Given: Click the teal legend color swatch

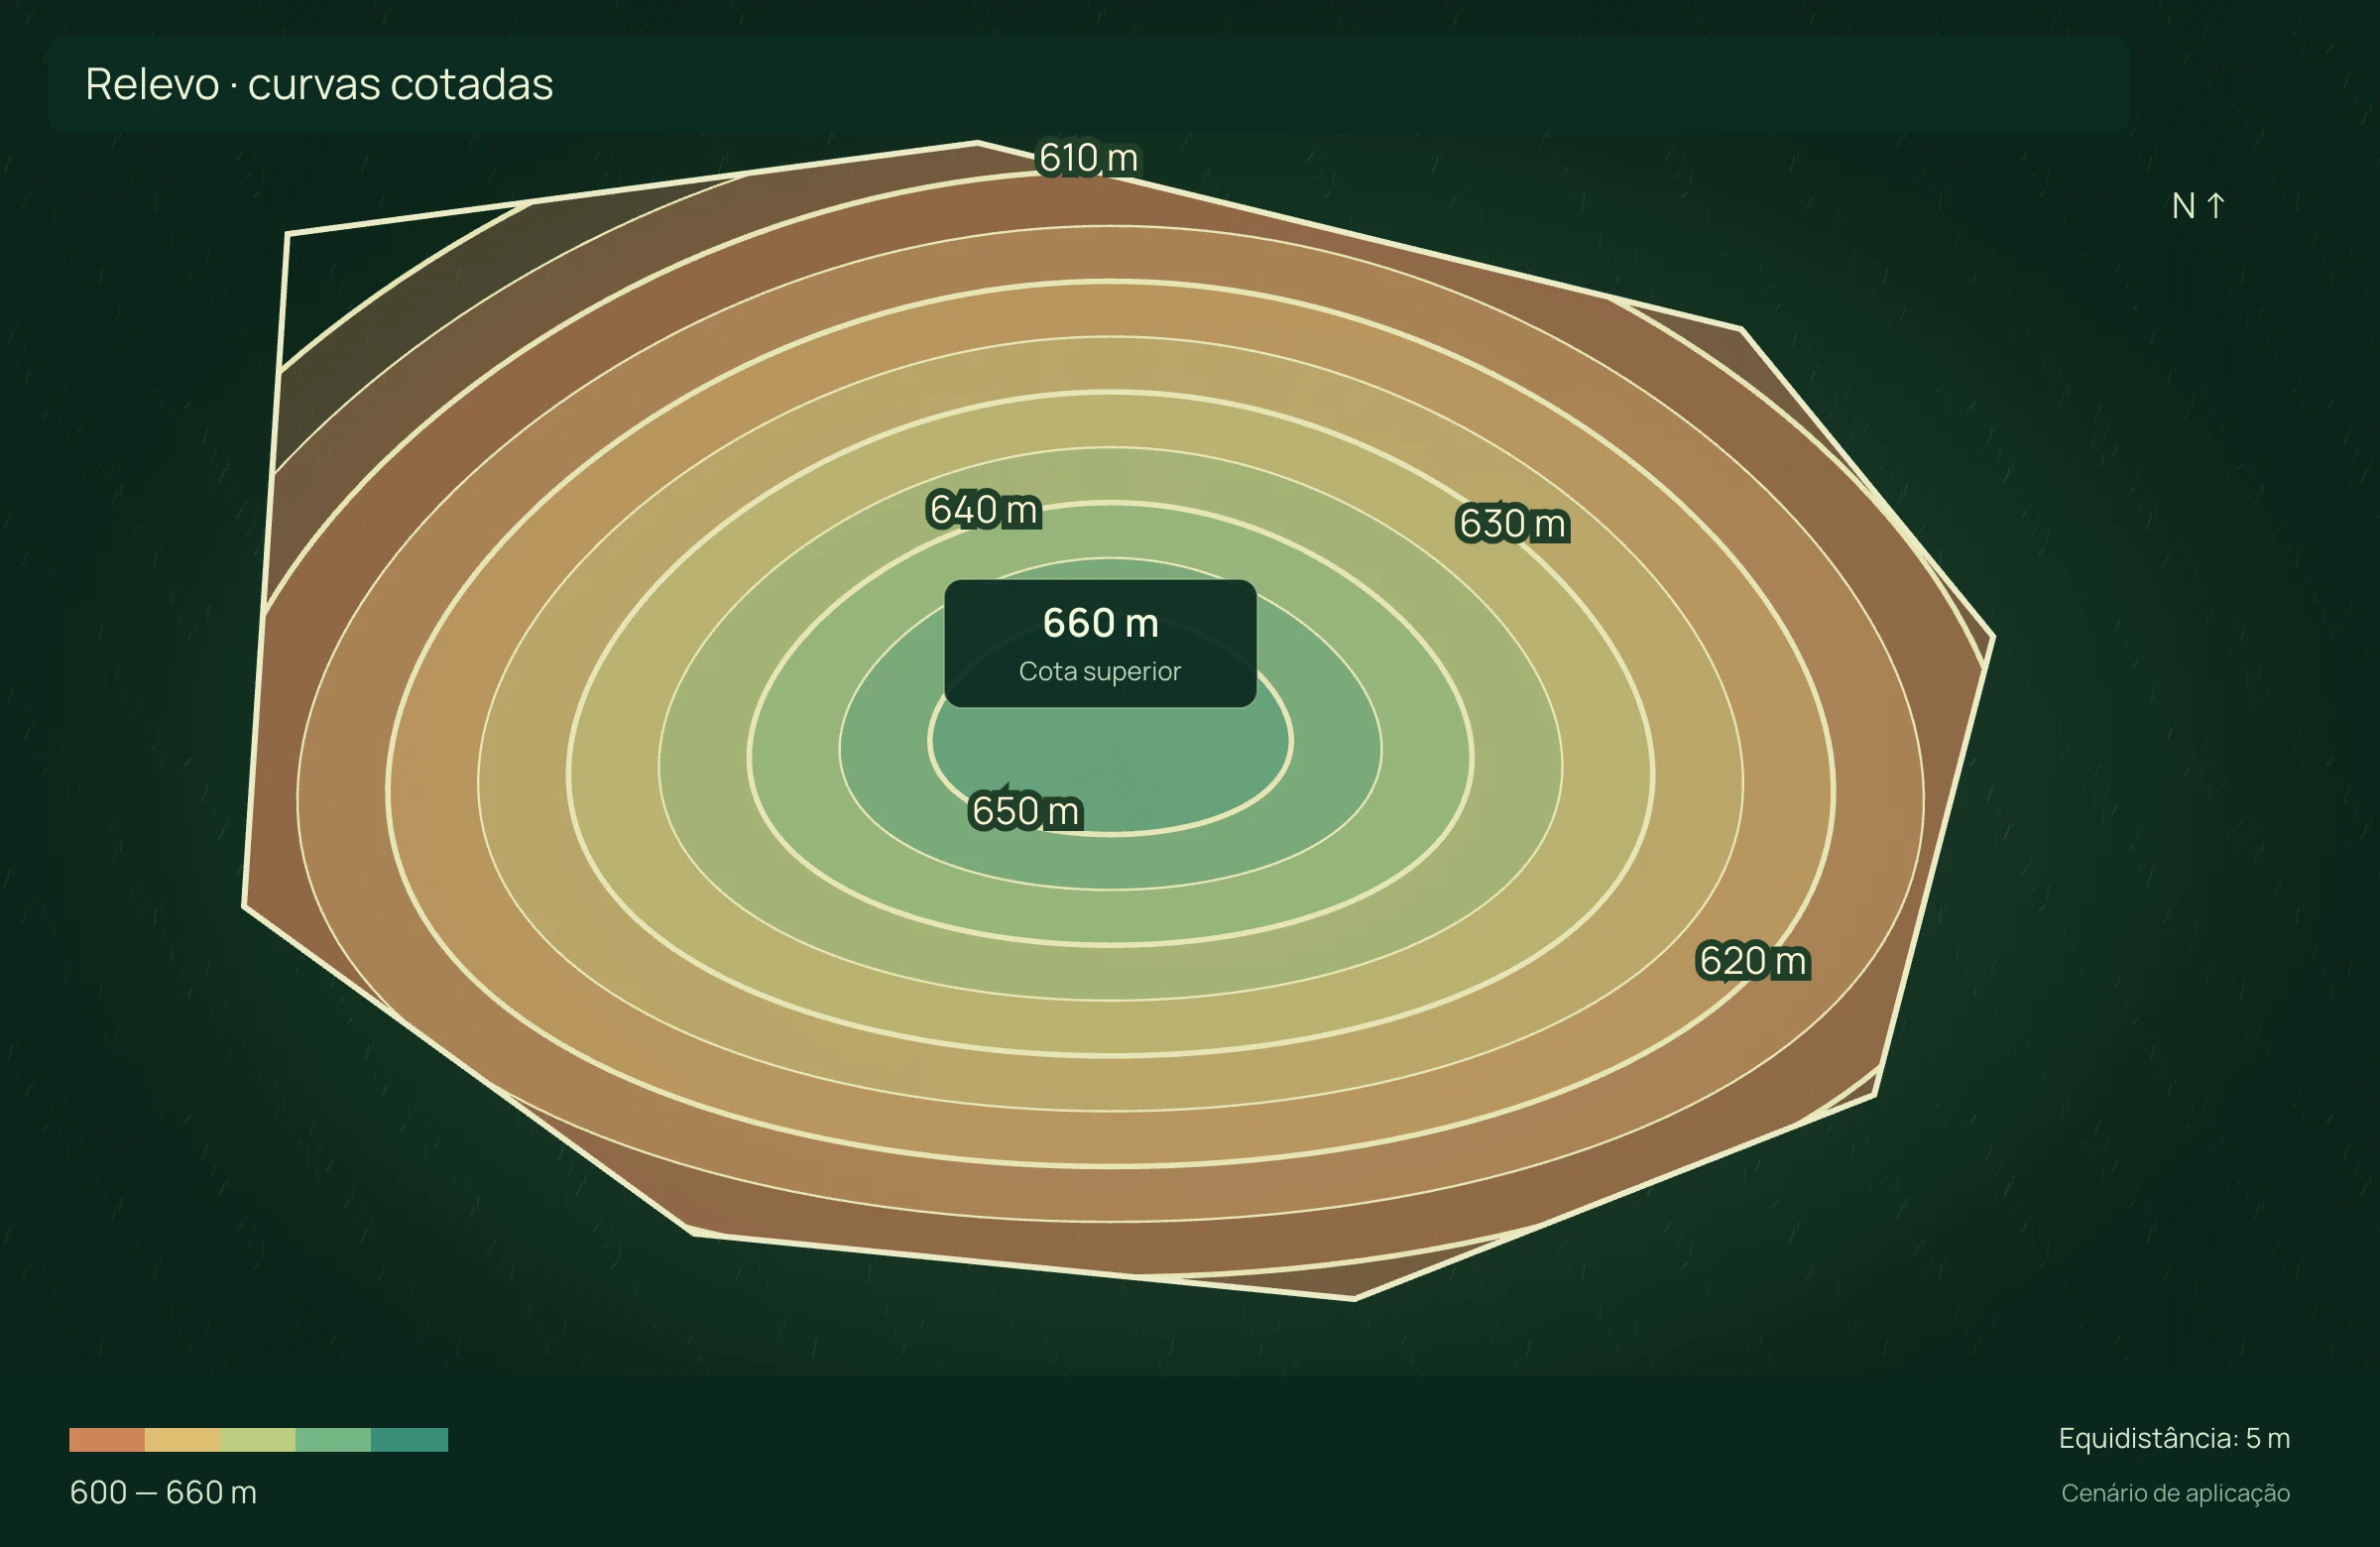Looking at the screenshot, I should coord(409,1439).
